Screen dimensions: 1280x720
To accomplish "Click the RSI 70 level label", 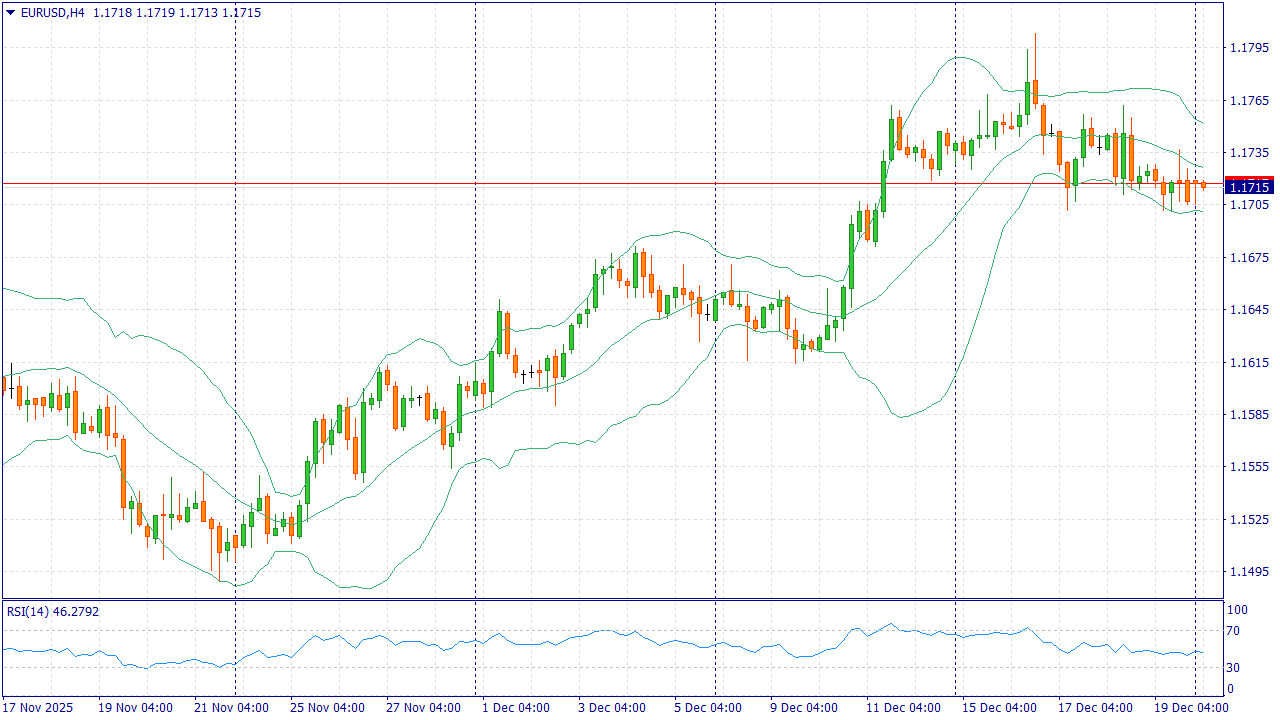I will (1234, 631).
